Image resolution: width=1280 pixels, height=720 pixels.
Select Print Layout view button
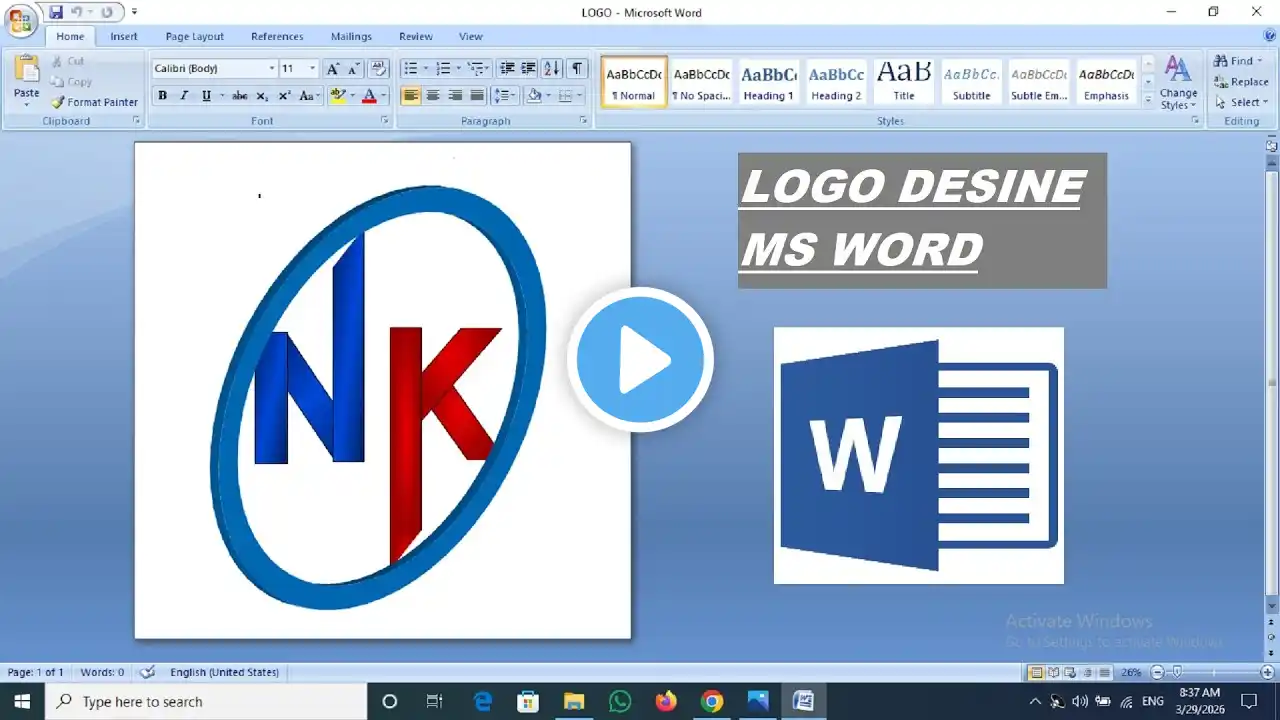[1037, 672]
